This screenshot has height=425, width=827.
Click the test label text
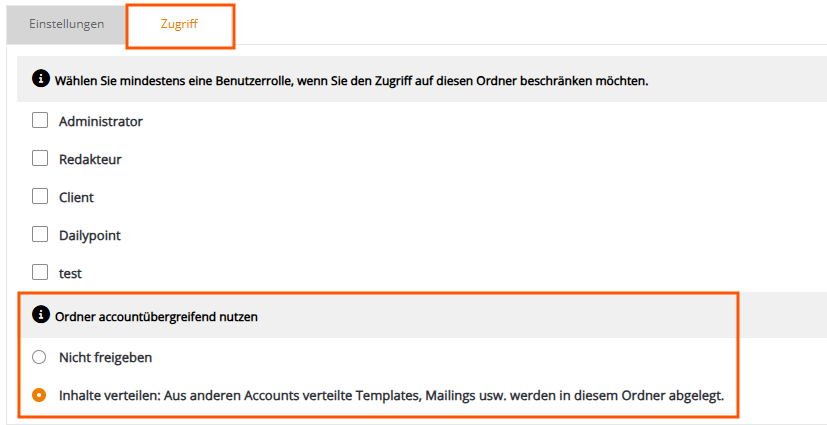tap(71, 274)
